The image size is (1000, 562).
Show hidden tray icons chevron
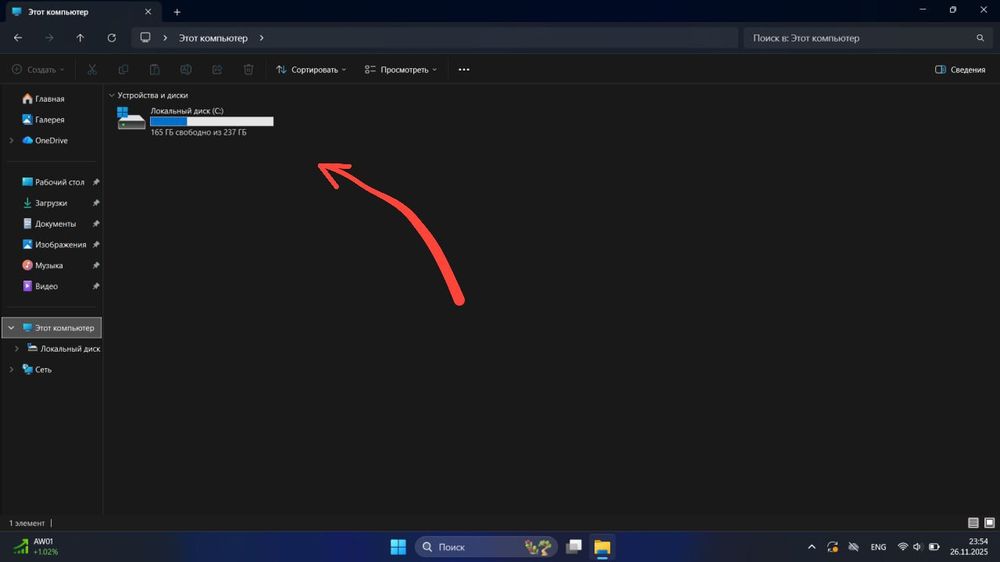coord(811,547)
